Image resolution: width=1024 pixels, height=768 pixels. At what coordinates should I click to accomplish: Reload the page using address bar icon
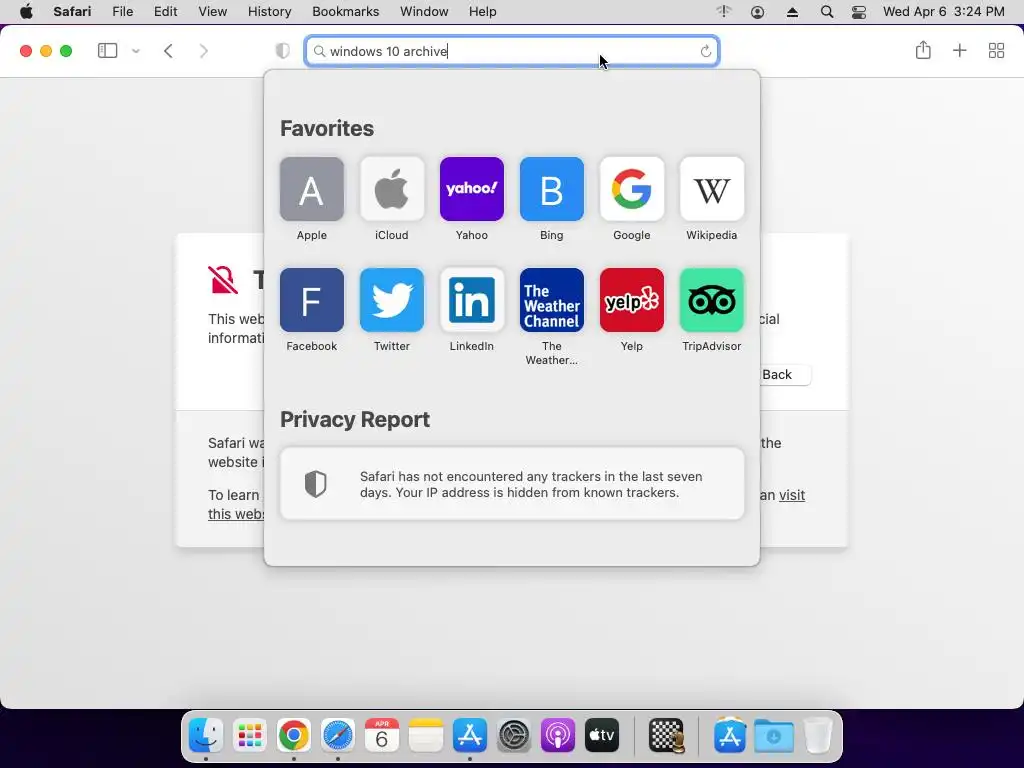coord(706,51)
